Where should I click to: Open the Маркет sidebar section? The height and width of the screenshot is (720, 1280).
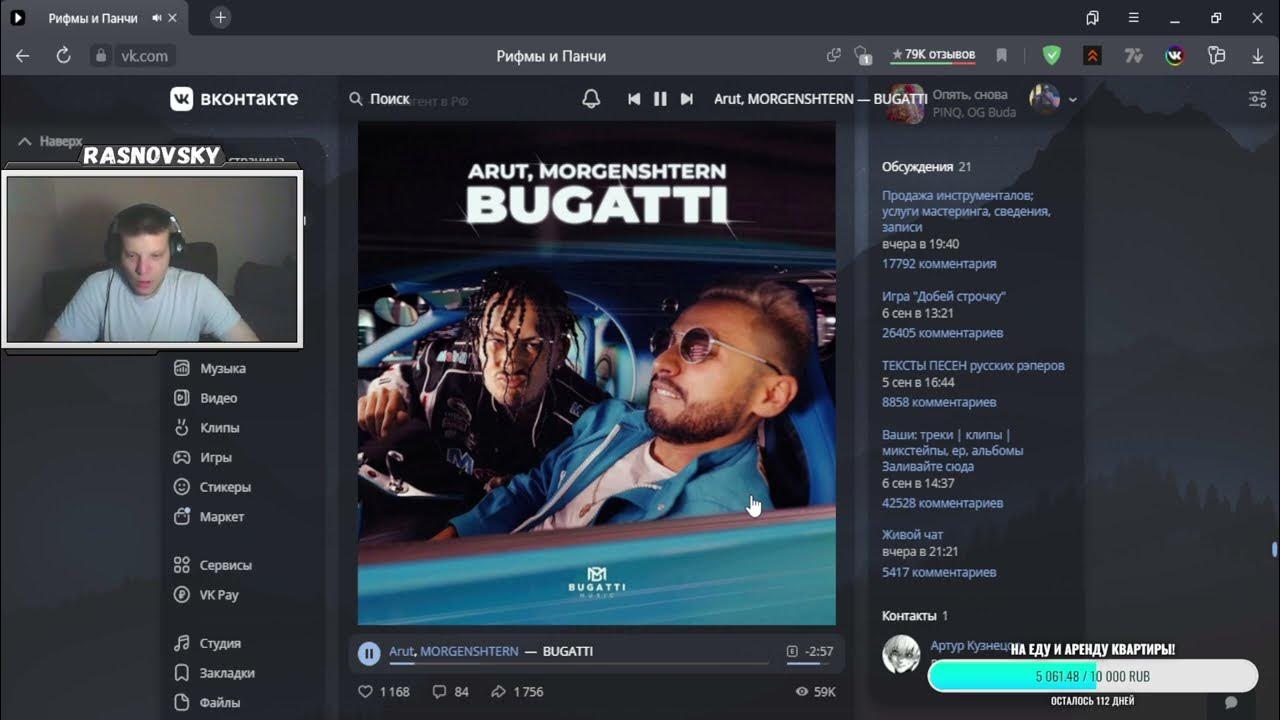click(209, 517)
